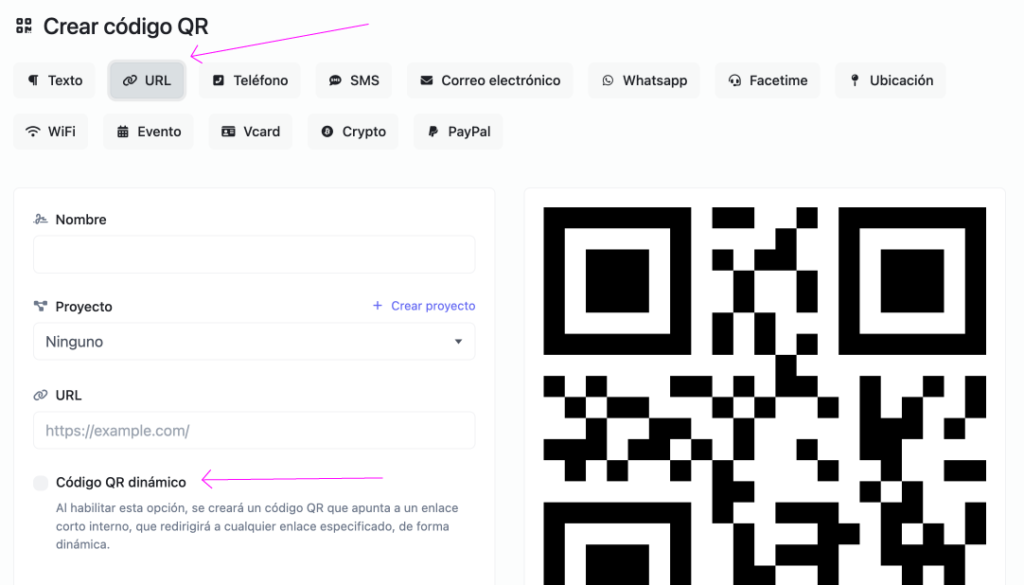Select the Vcard card icon
The width and height of the screenshot is (1024, 585).
229,132
